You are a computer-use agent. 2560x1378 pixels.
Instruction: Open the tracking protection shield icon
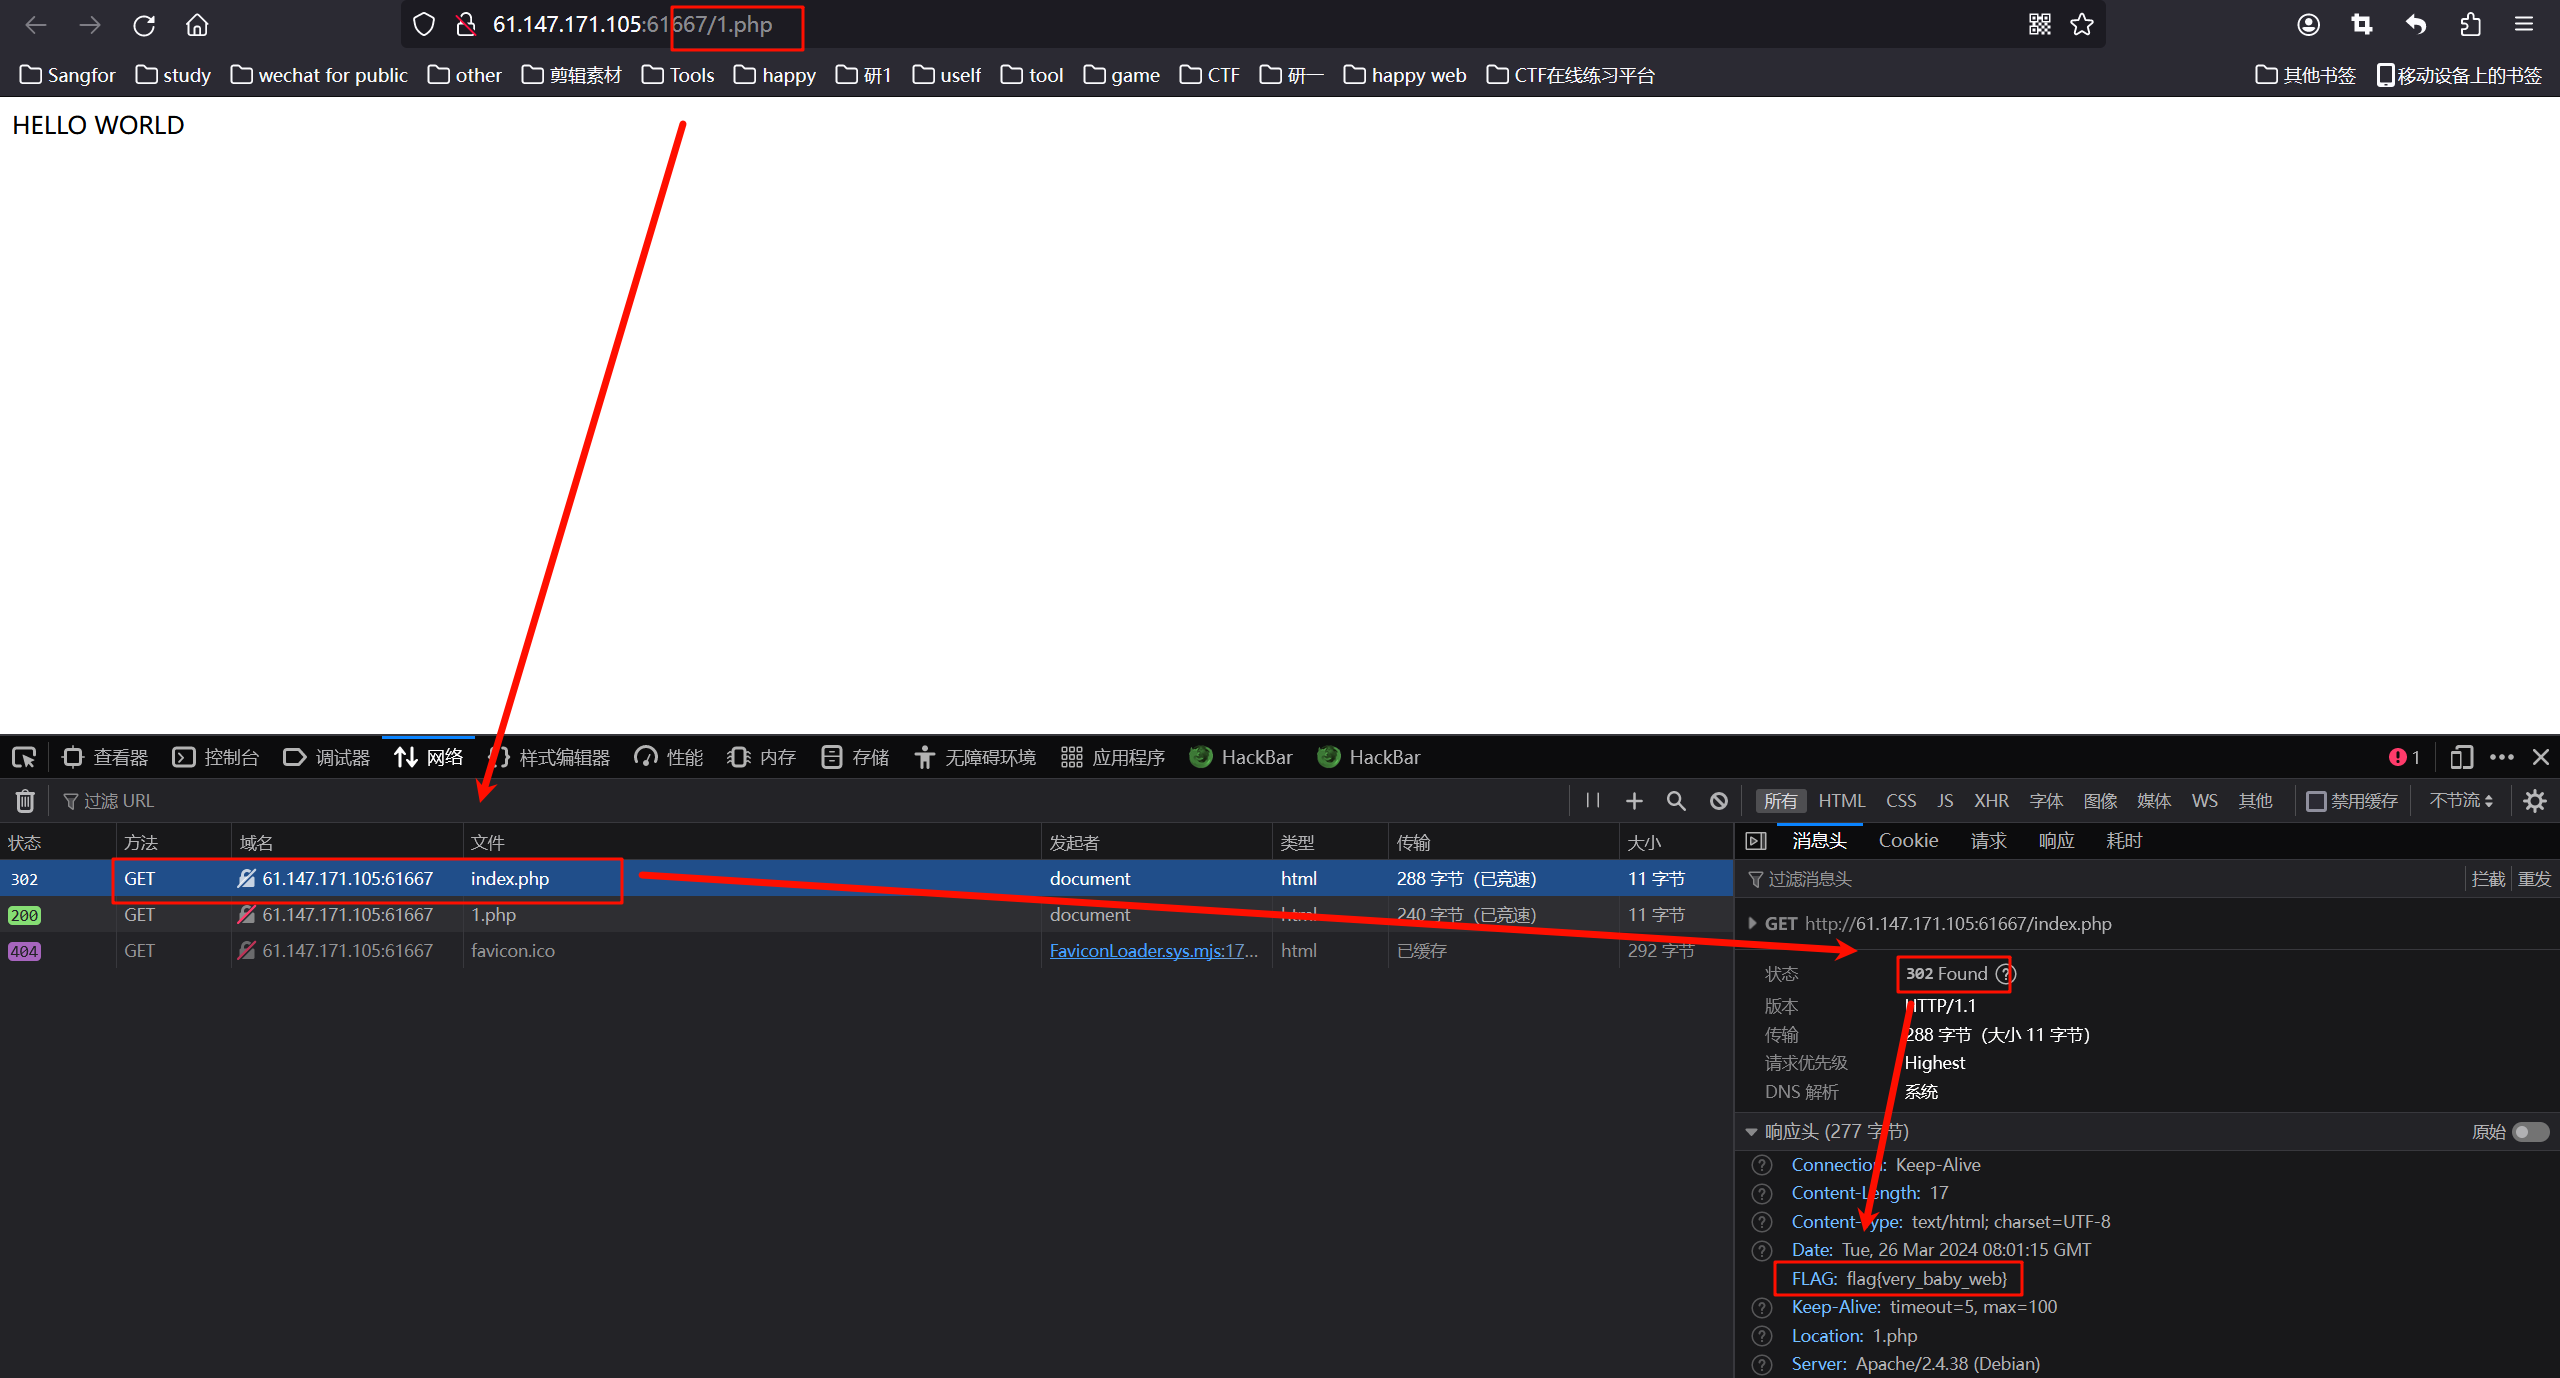click(424, 25)
